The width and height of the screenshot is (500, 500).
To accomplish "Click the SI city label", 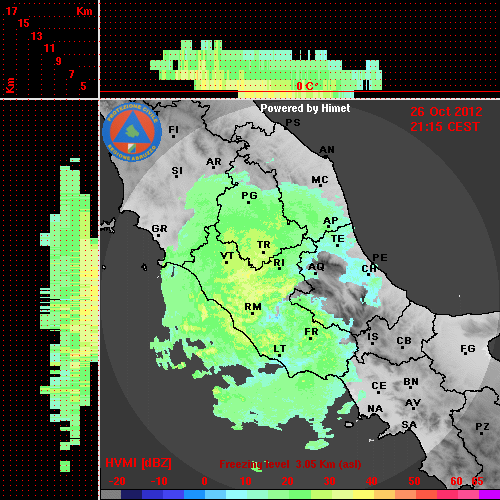I will coord(177,171).
